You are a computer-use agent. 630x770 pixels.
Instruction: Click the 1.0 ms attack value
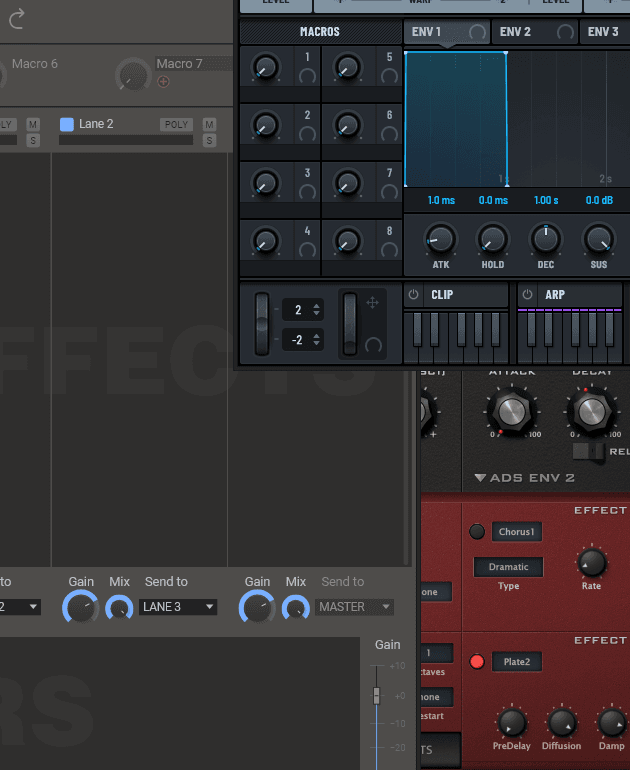click(441, 200)
